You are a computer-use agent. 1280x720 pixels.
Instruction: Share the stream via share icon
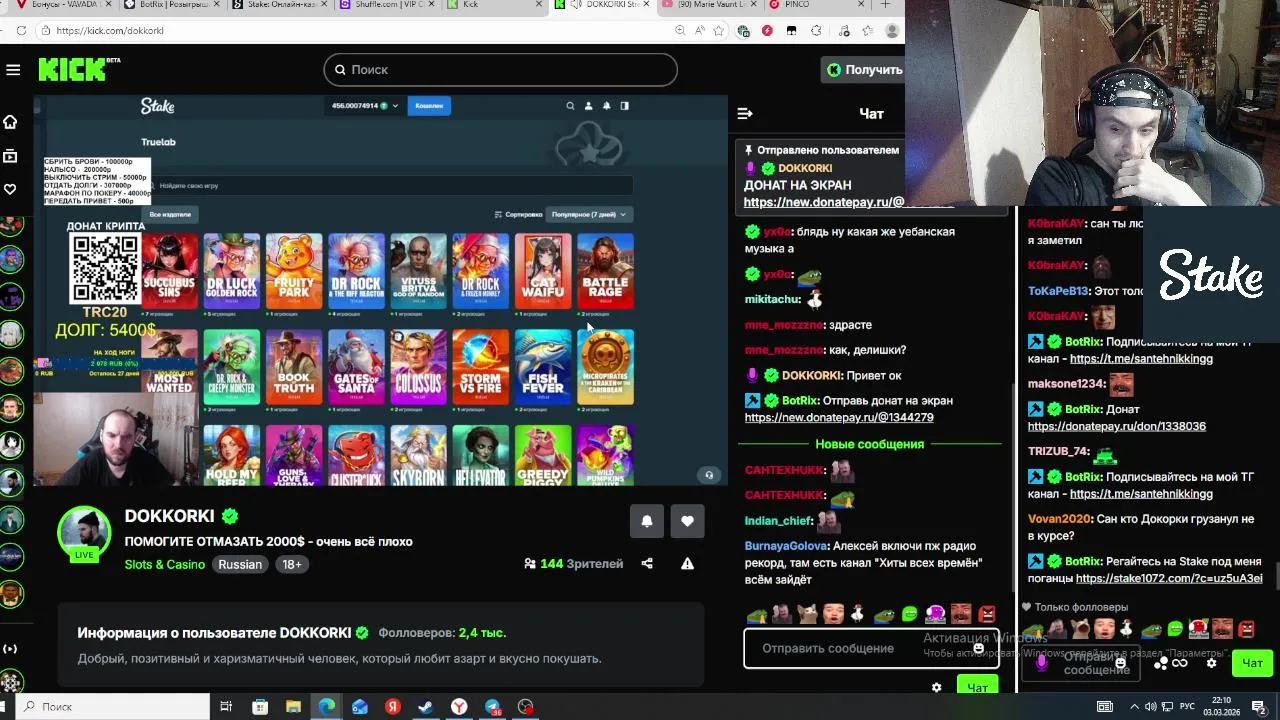click(647, 564)
